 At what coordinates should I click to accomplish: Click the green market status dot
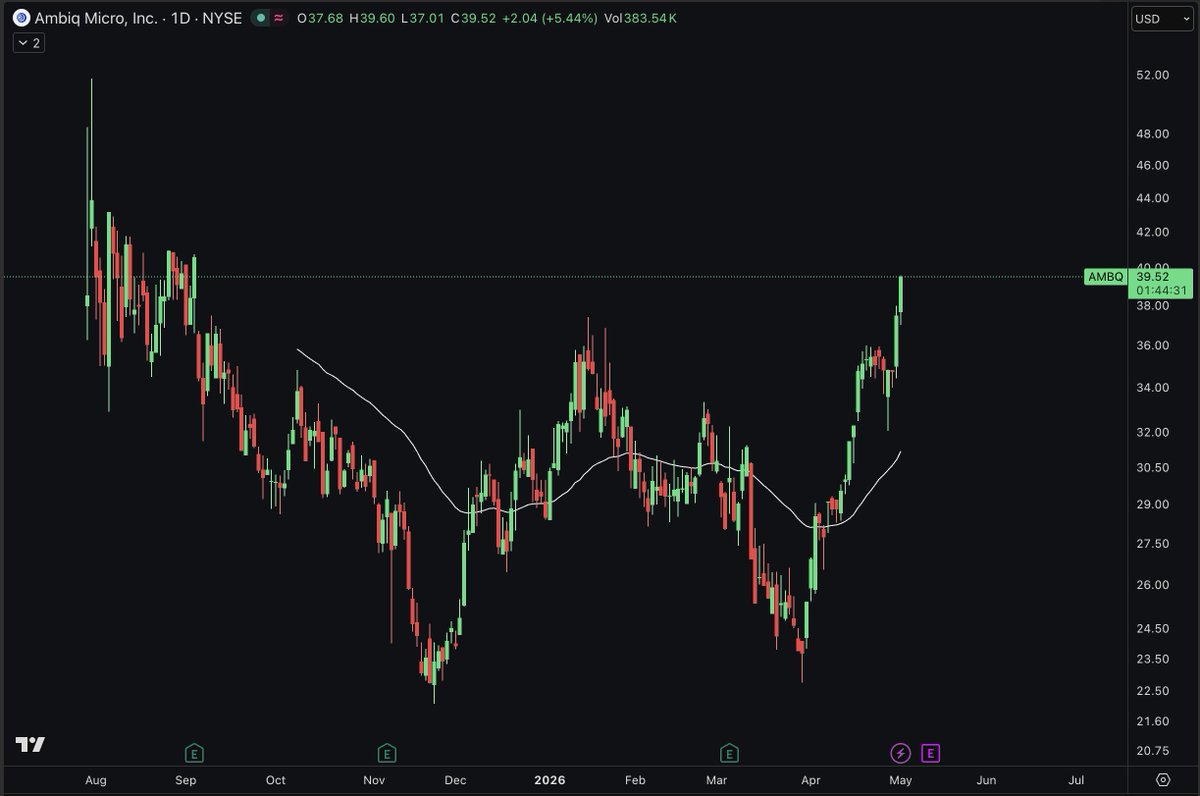click(261, 18)
